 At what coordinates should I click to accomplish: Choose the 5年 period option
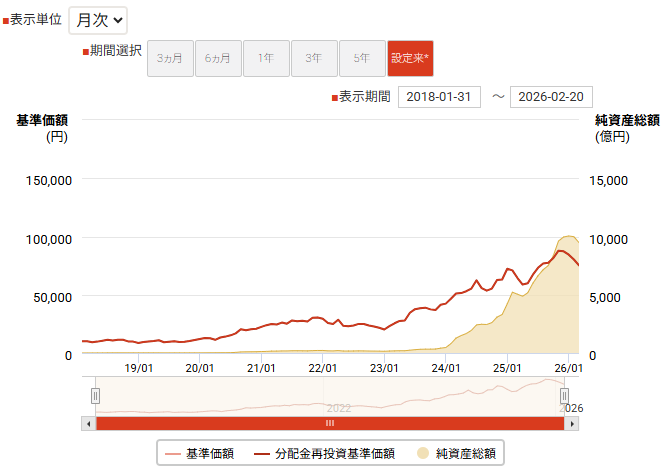[361, 58]
